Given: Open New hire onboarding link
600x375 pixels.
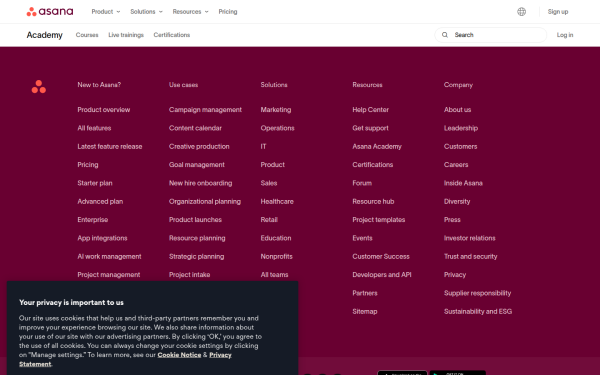Looking at the screenshot, I should pos(201,183).
